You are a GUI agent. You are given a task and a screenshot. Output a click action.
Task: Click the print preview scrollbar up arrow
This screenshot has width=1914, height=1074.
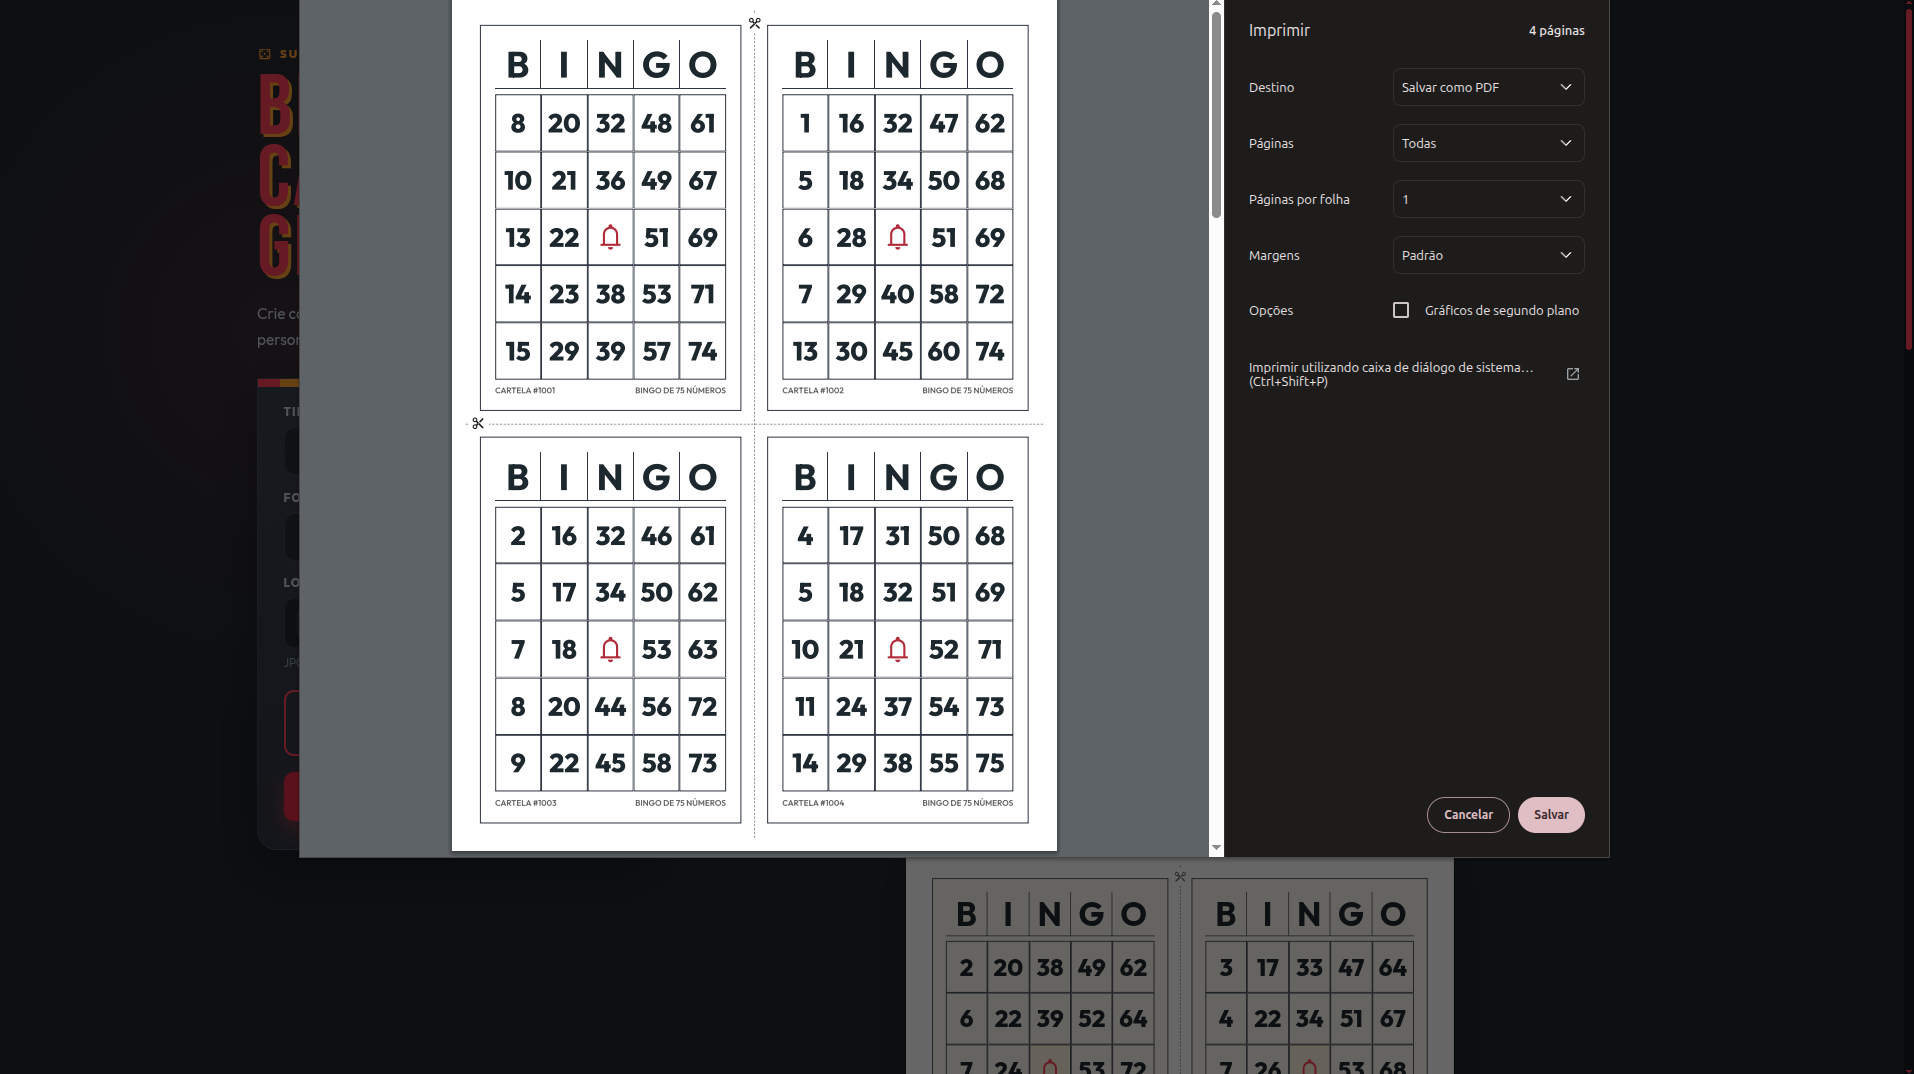(1216, 5)
